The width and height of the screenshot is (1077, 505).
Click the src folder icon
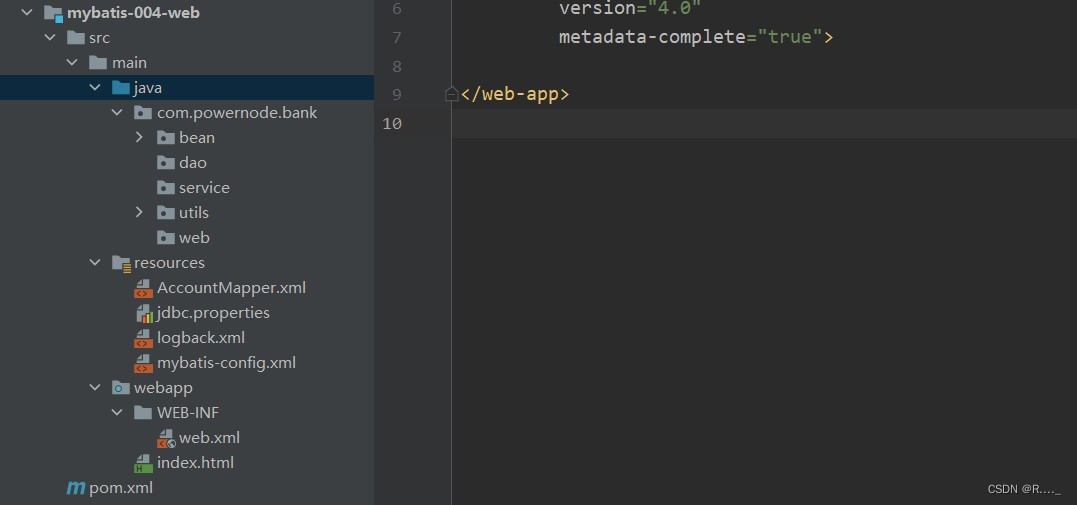76,38
